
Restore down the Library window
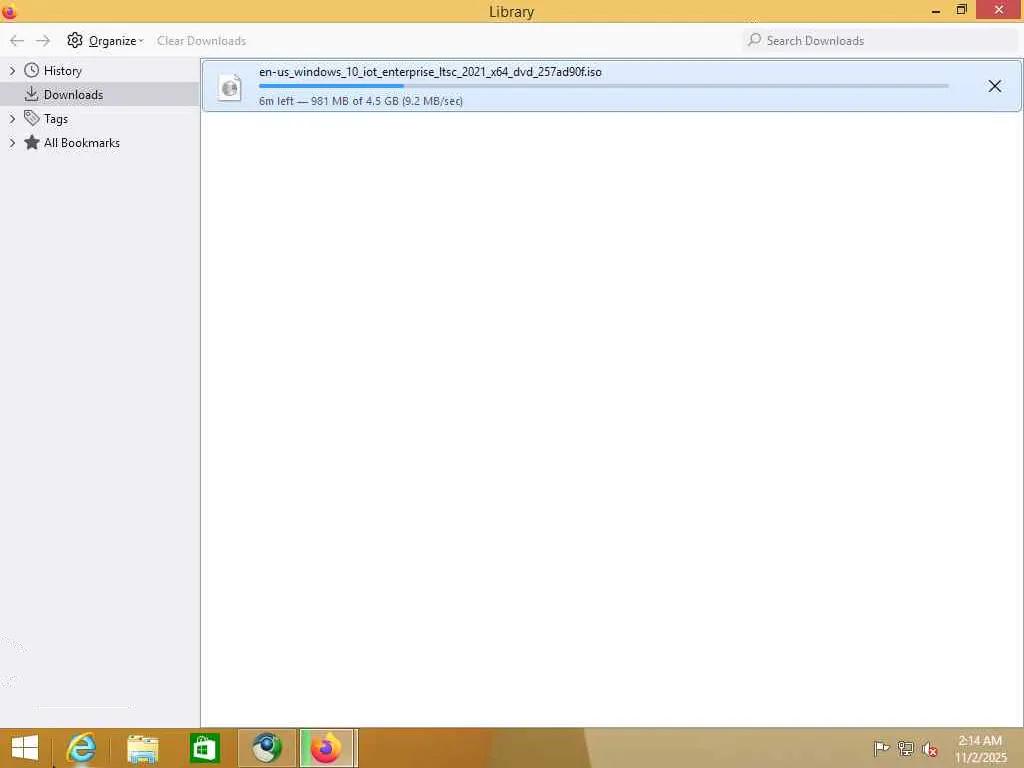pos(961,10)
